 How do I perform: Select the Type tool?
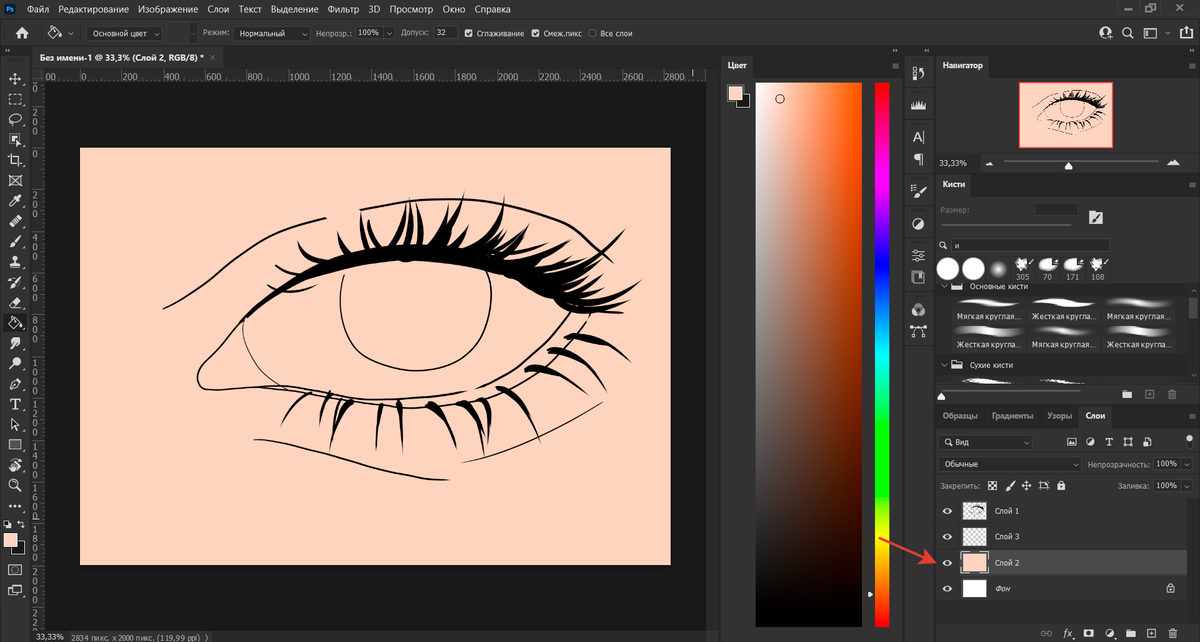[15, 404]
